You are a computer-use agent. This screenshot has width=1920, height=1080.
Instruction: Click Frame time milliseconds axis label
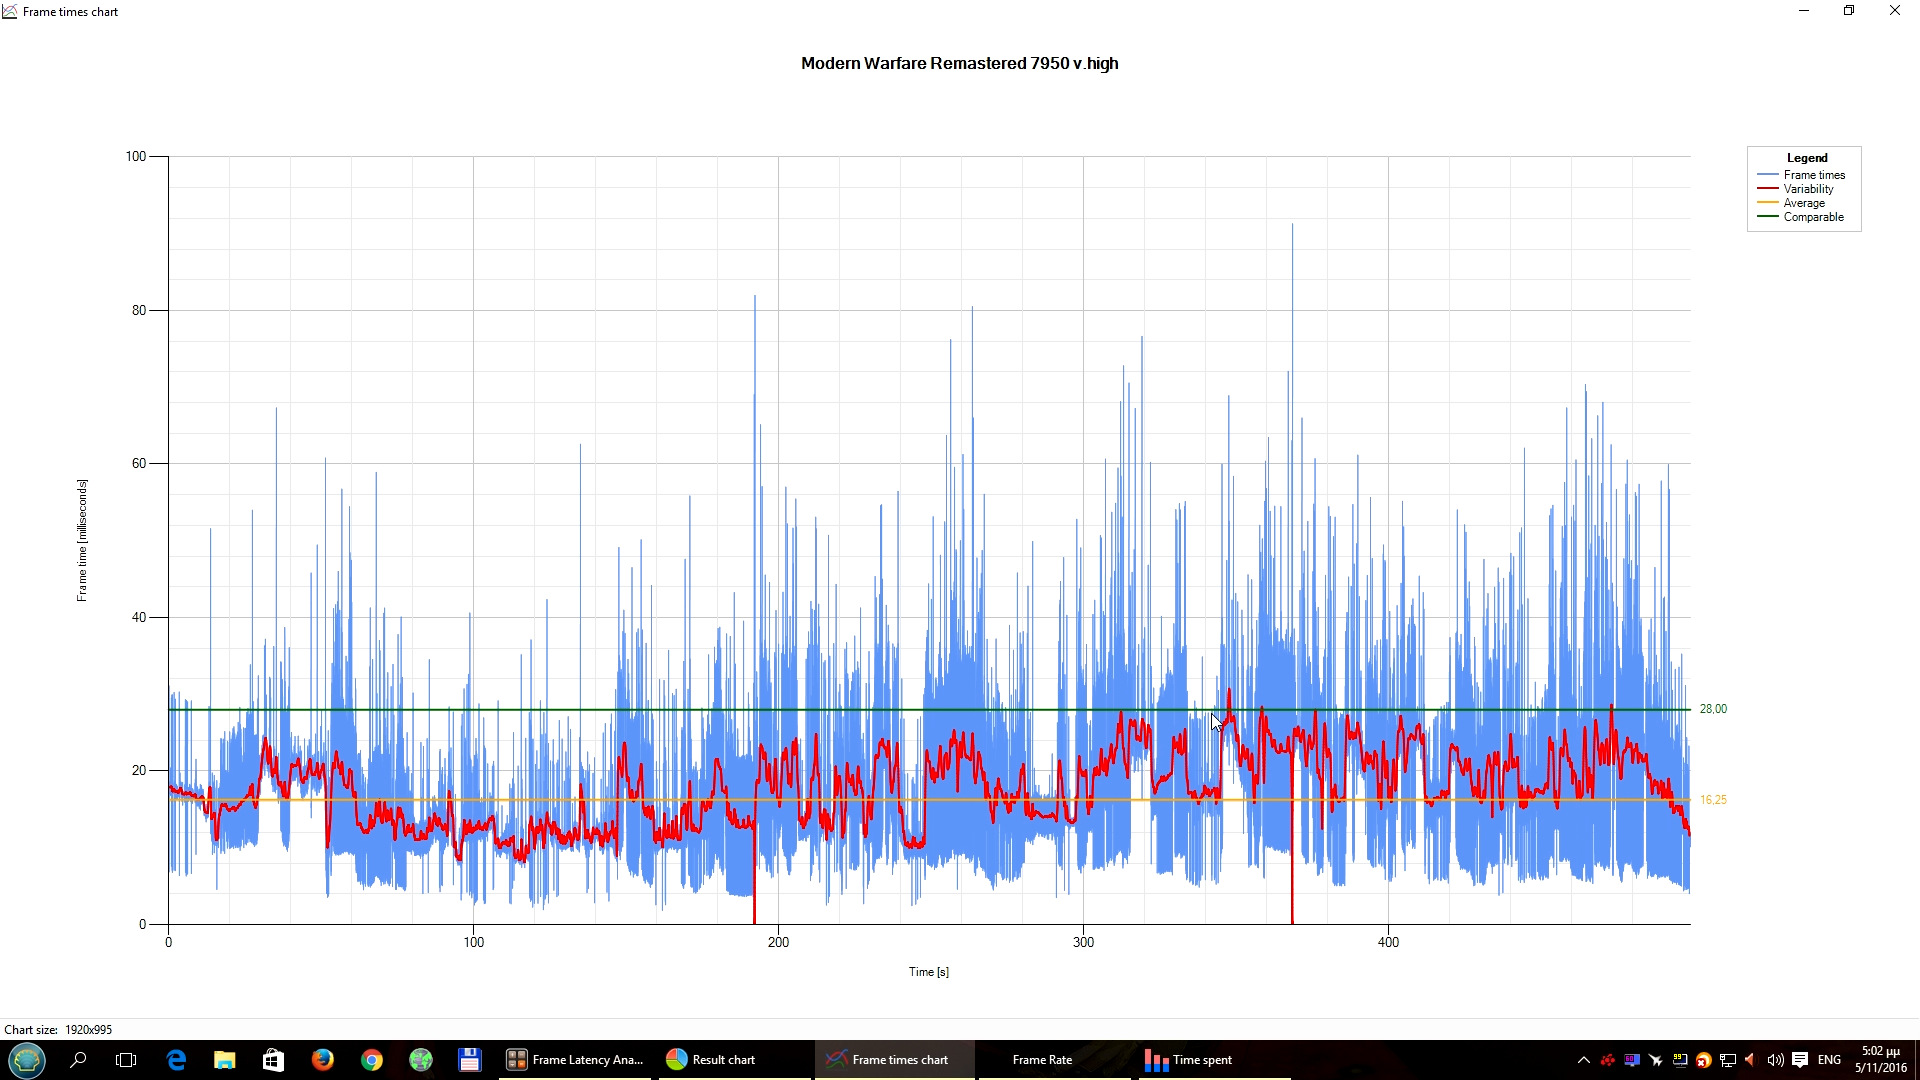82,540
